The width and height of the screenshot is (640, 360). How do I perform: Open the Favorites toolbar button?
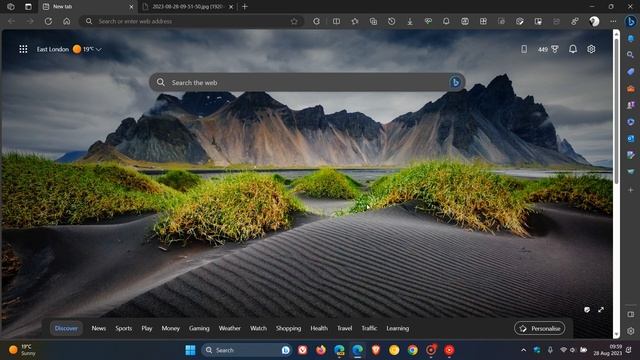[355, 21]
